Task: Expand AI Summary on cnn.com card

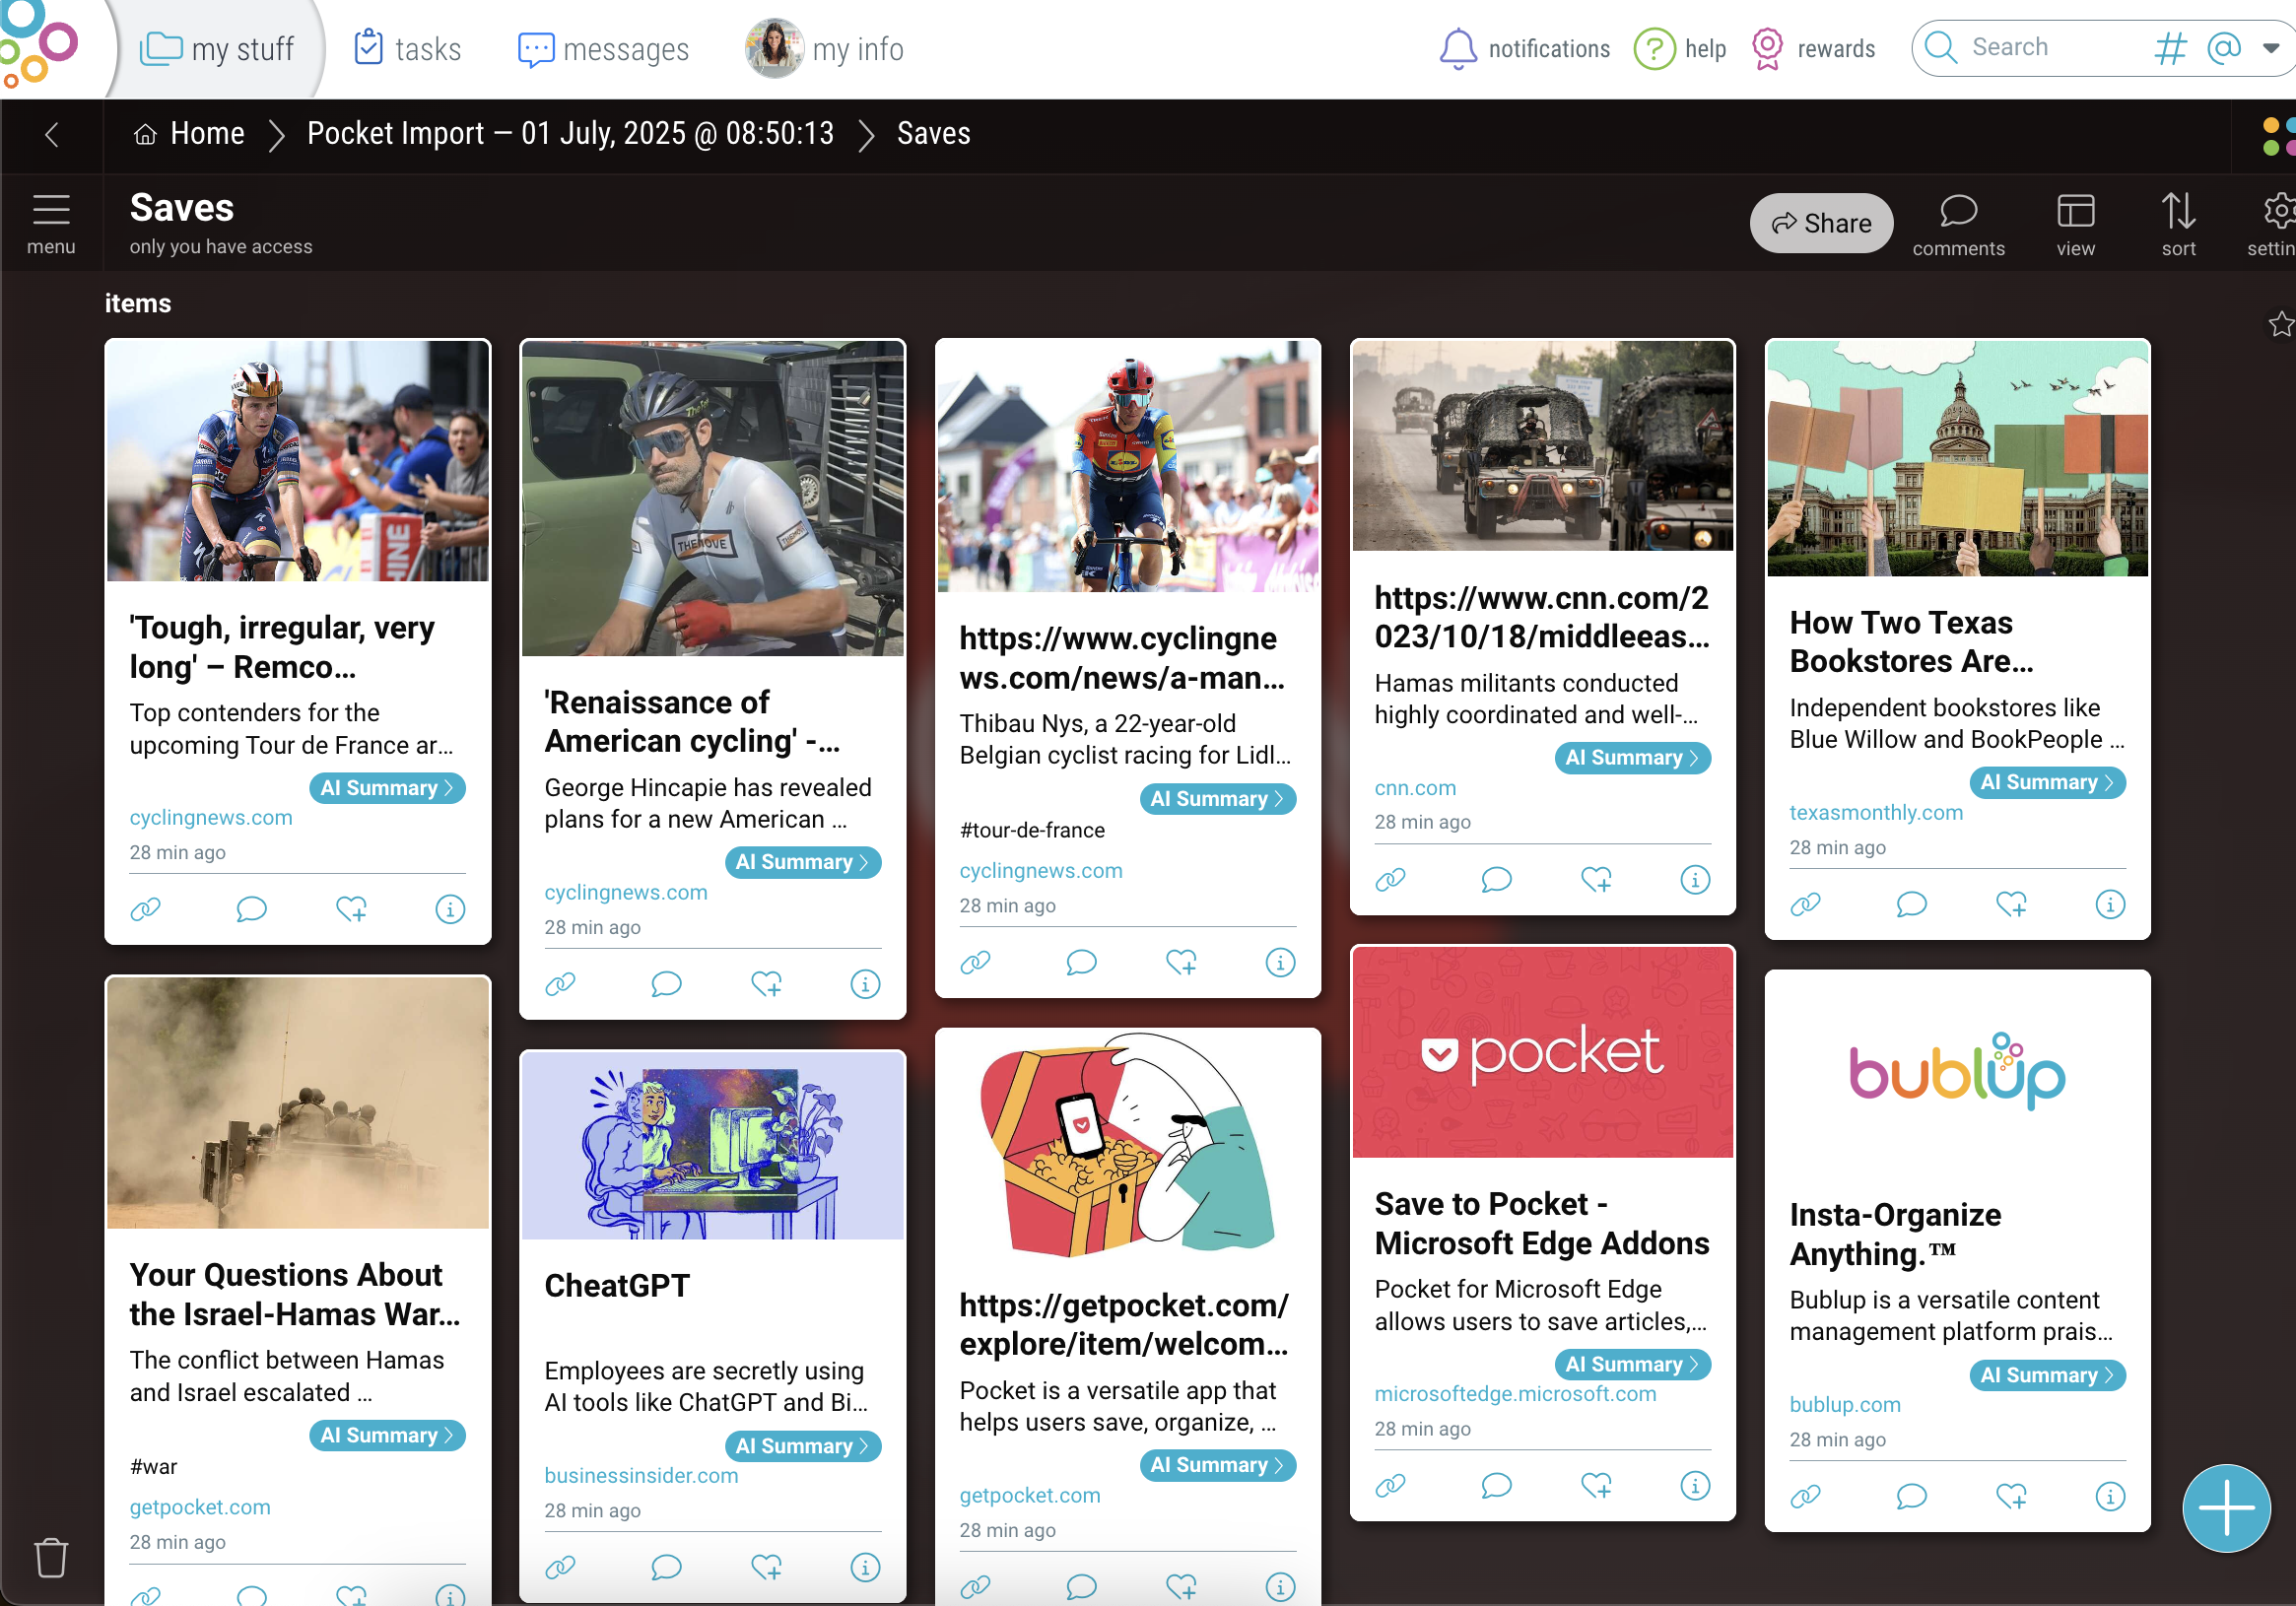Action: (x=1632, y=758)
